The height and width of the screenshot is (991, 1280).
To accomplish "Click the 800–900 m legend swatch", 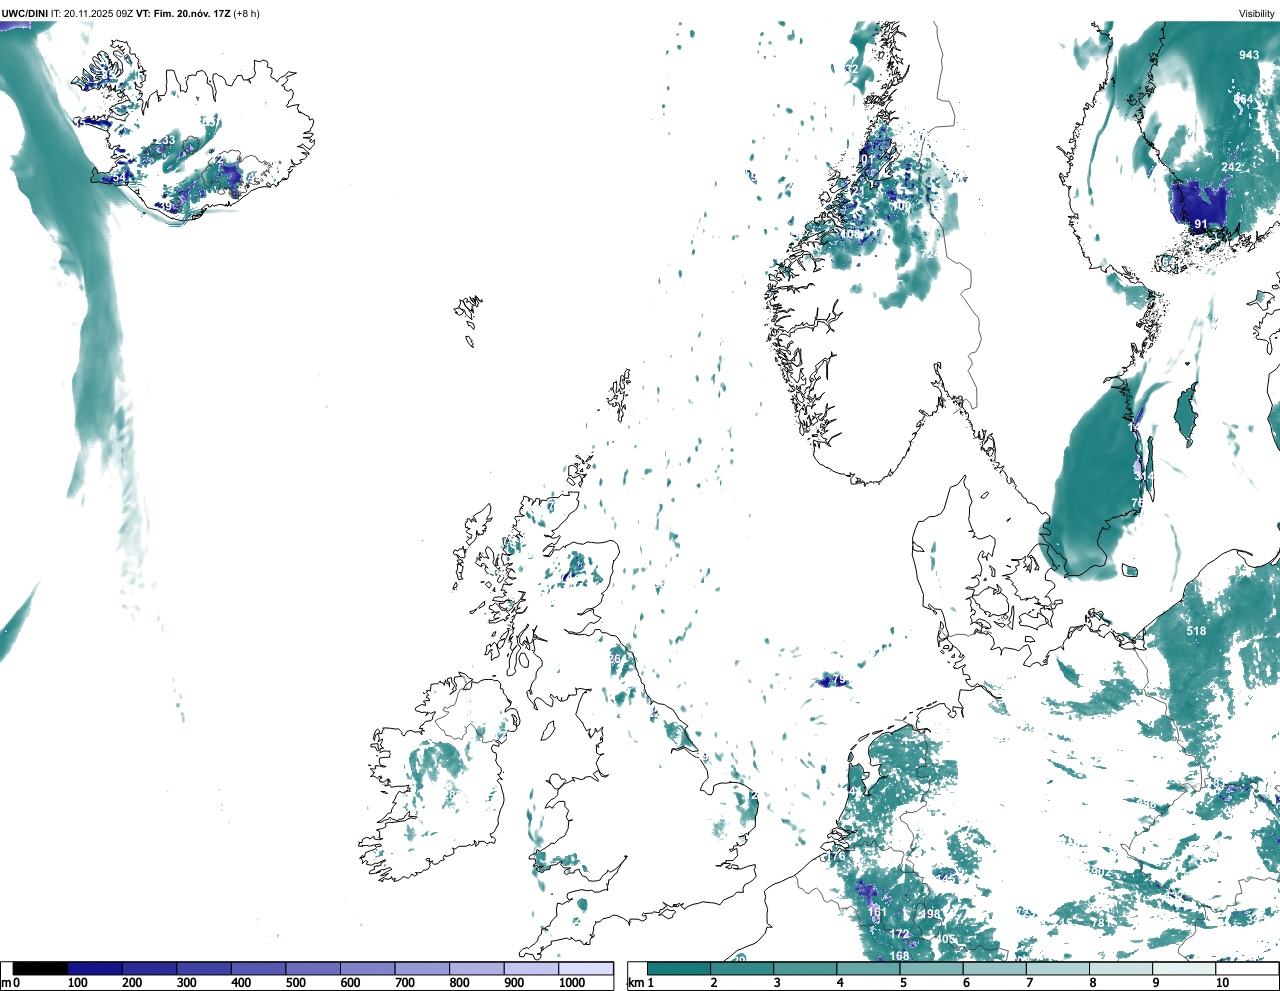I will 476,969.
